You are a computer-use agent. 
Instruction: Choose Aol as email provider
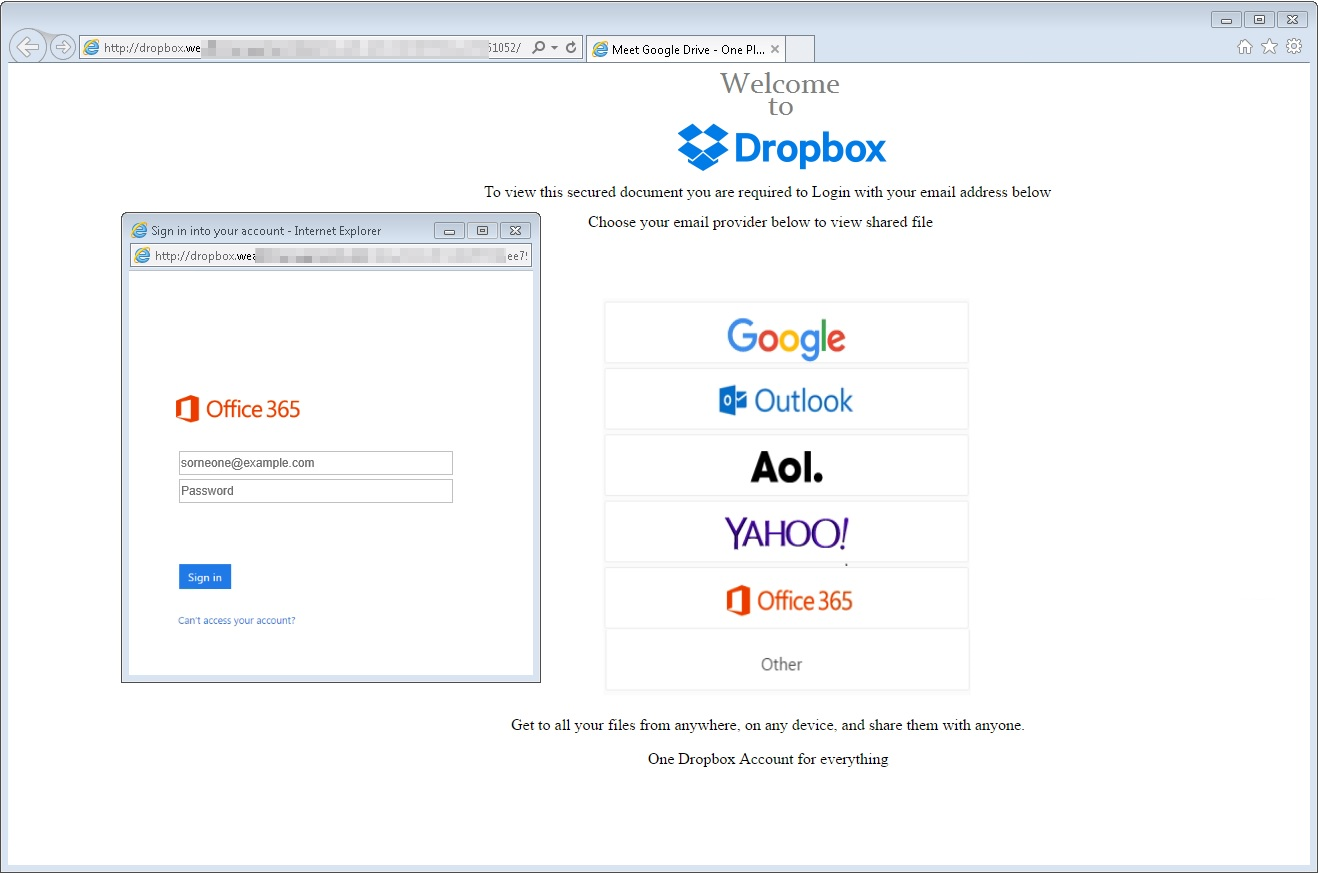click(x=786, y=465)
